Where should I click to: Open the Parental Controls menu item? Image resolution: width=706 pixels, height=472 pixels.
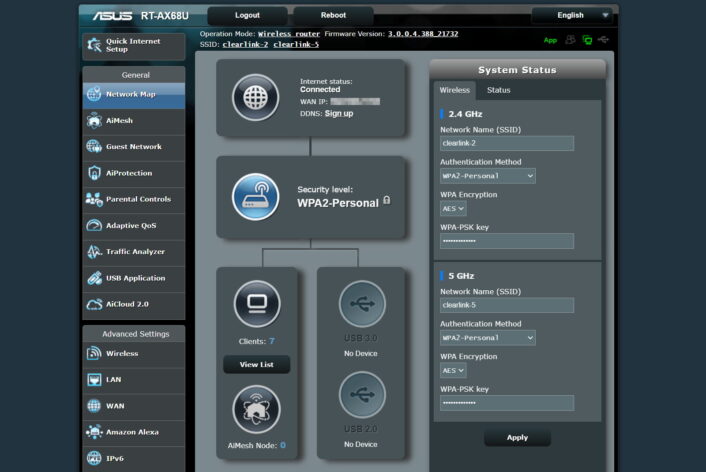[x=134, y=199]
